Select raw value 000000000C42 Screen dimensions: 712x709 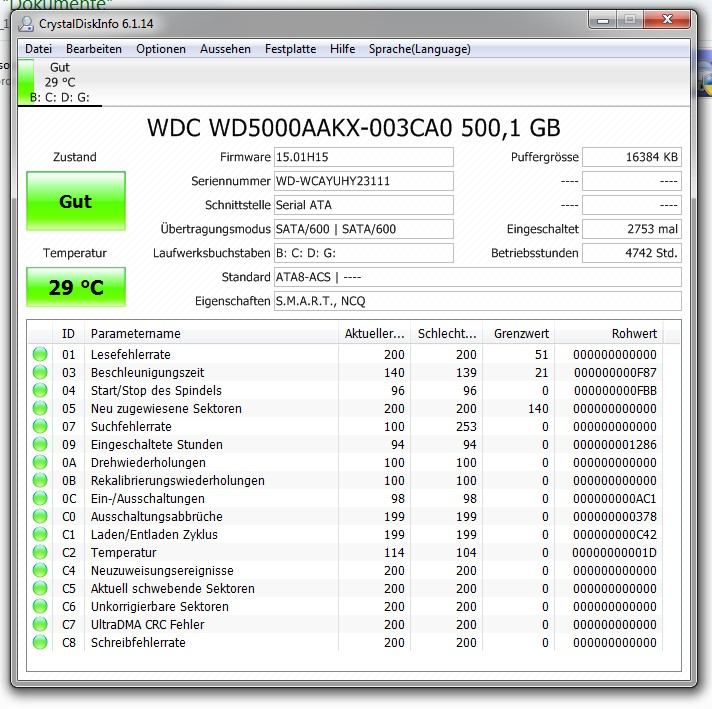(x=615, y=535)
